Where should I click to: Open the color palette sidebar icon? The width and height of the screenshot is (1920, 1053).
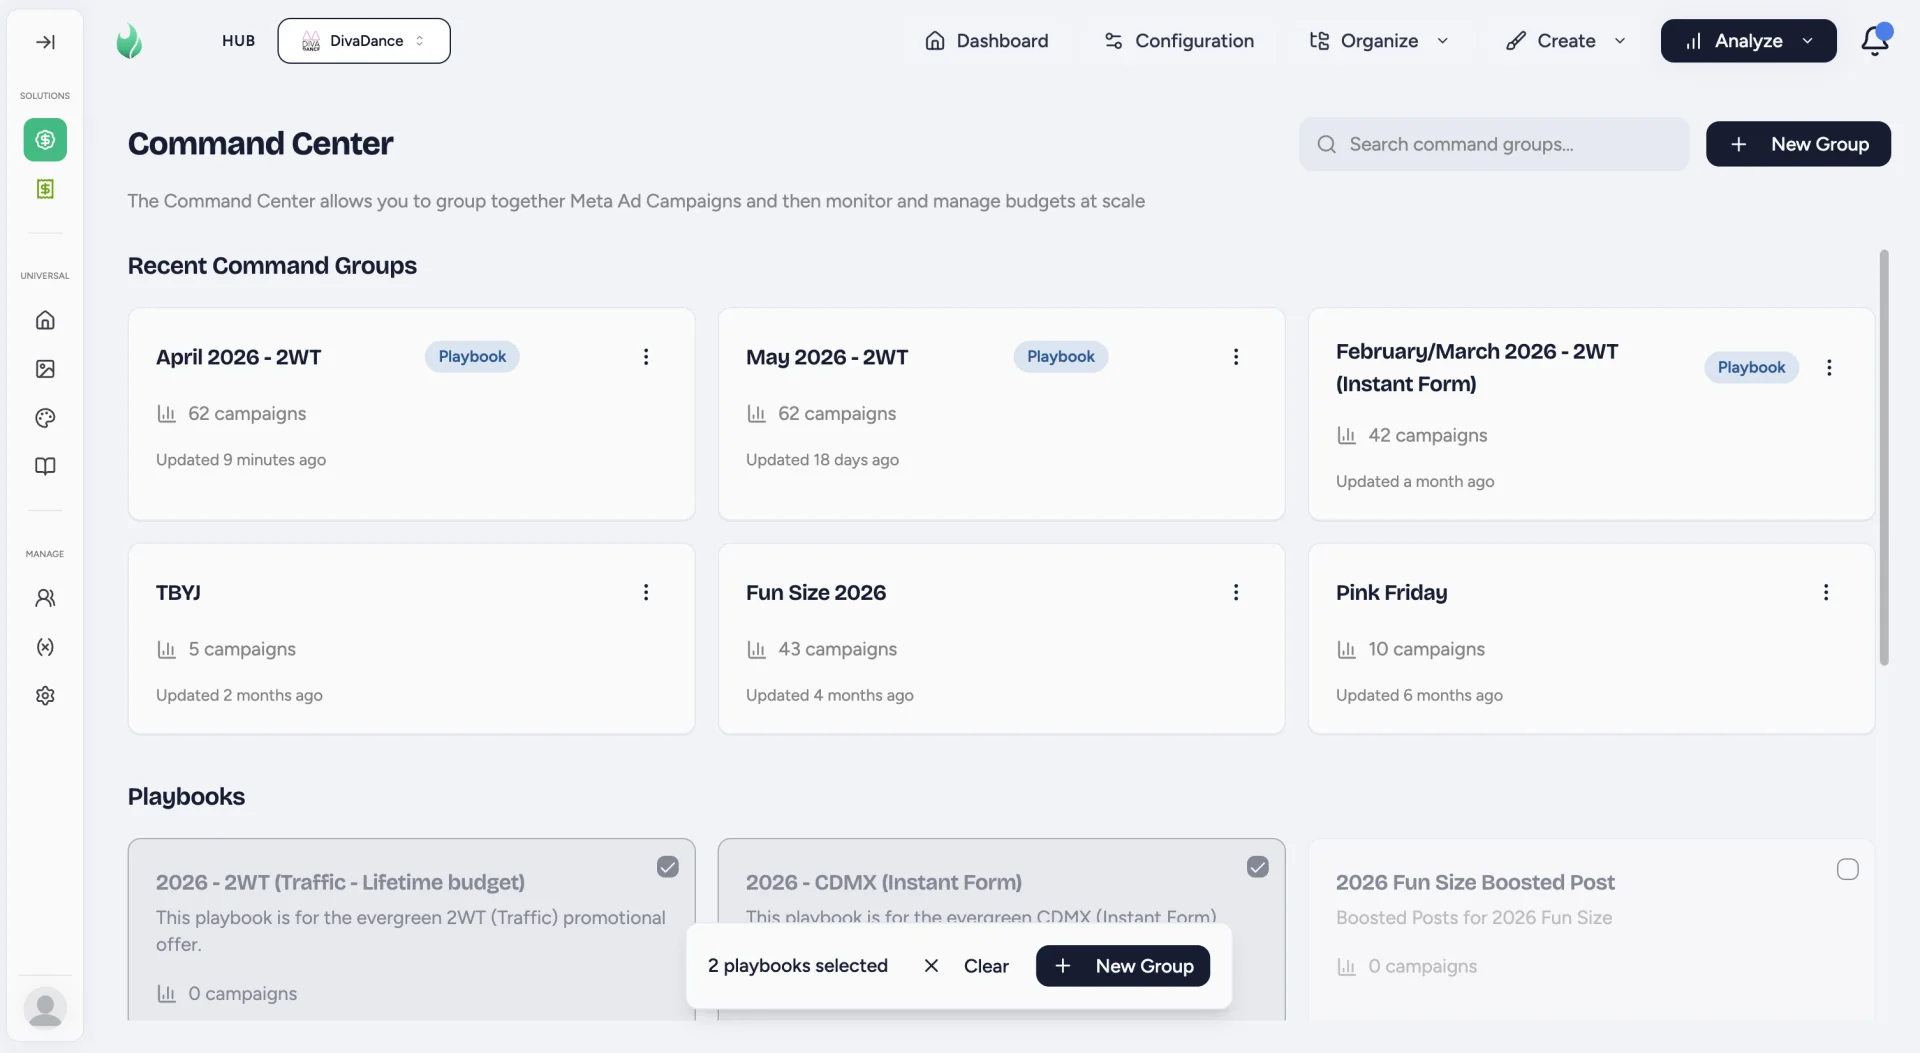click(x=45, y=418)
